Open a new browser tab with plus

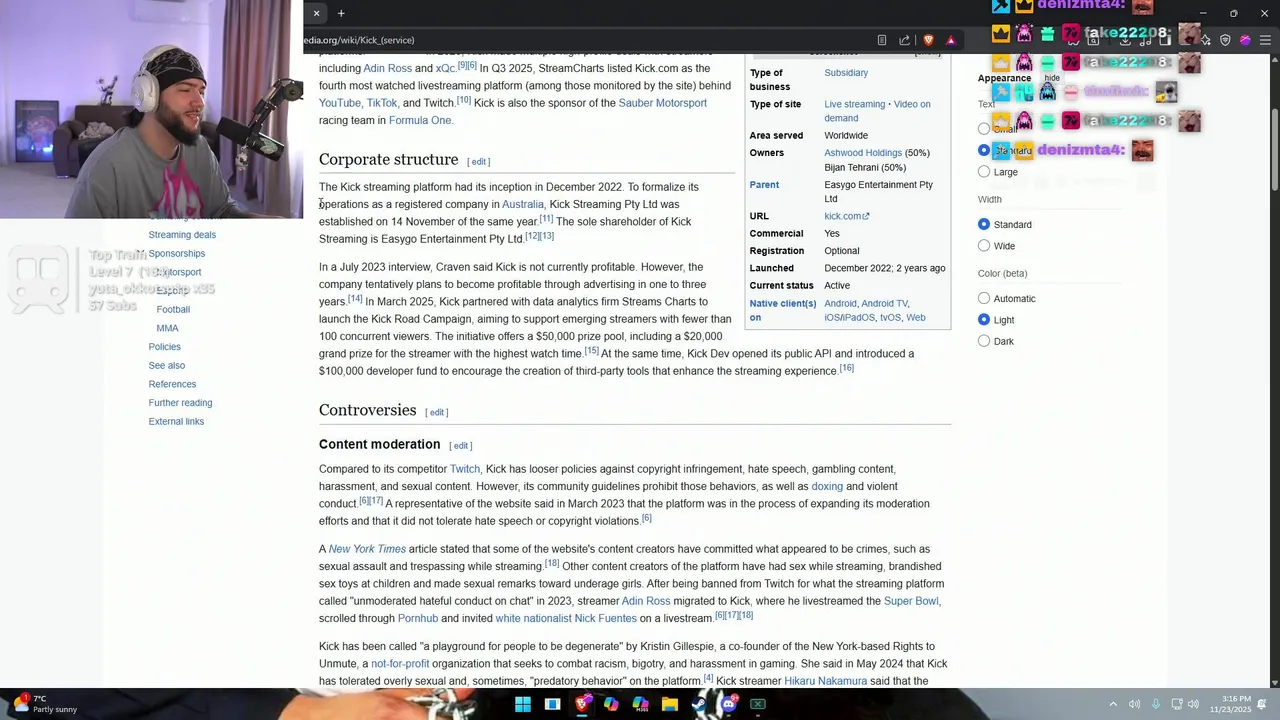[341, 13]
